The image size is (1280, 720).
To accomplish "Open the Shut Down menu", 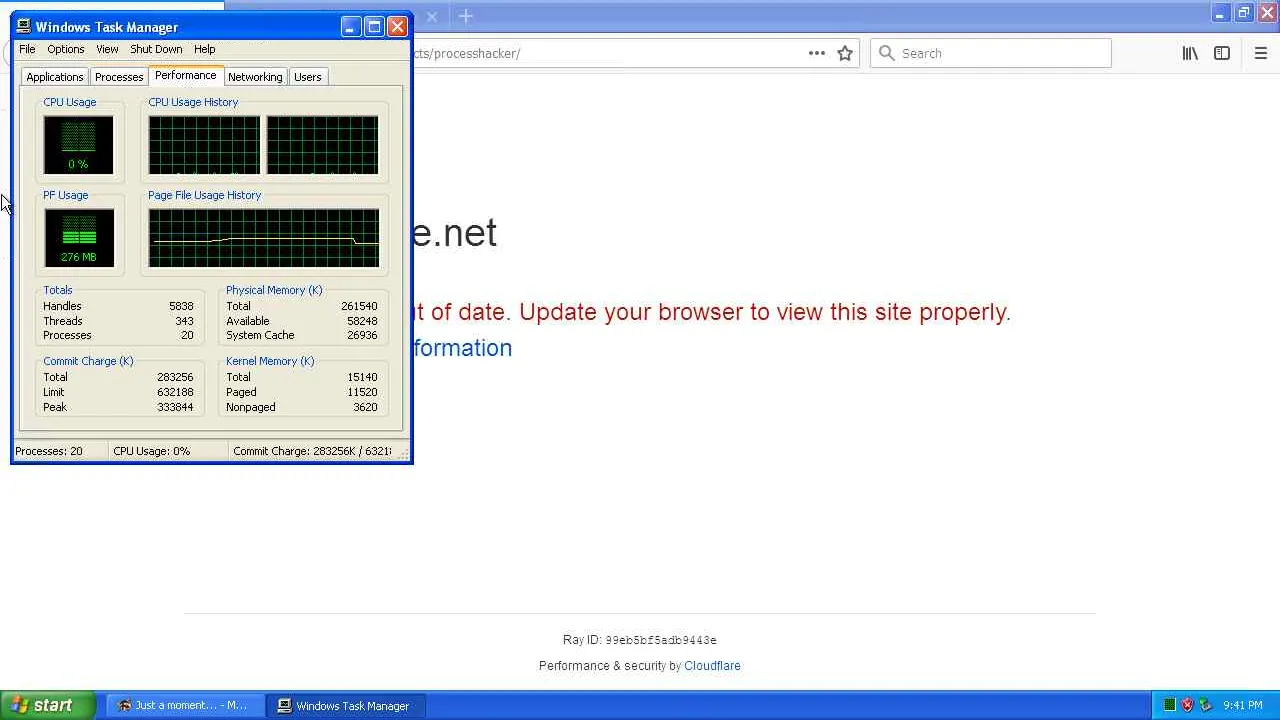I will coord(156,49).
